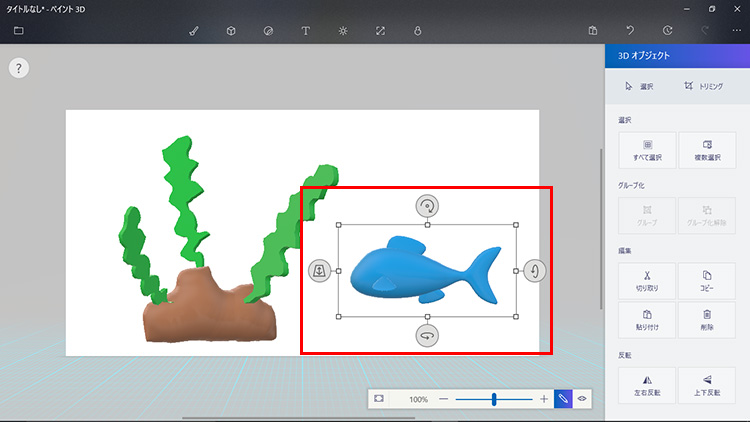Switch to the 選択 (Select) tab
The width and height of the screenshot is (750, 422).
point(640,87)
